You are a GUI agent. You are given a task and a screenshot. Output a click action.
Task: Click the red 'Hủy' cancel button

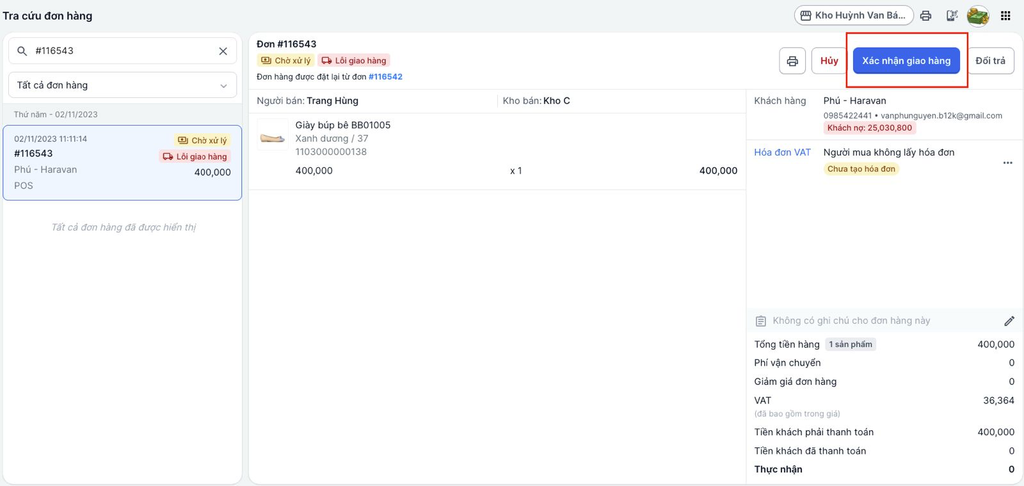tap(829, 61)
